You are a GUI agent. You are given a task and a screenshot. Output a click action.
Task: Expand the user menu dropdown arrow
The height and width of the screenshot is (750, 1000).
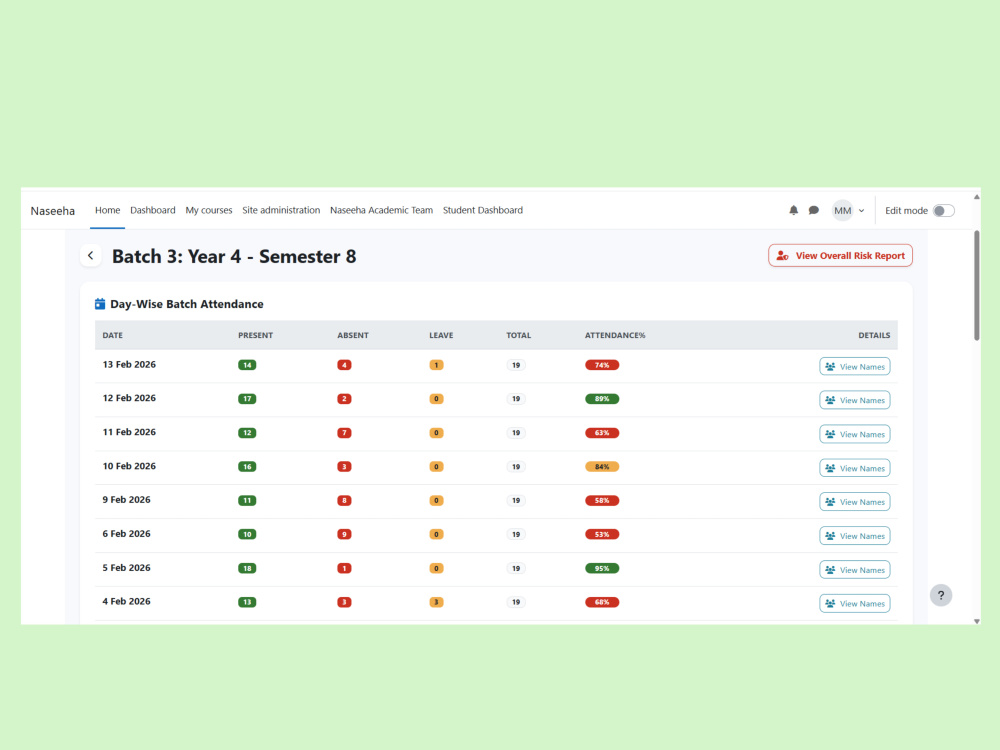coord(862,210)
